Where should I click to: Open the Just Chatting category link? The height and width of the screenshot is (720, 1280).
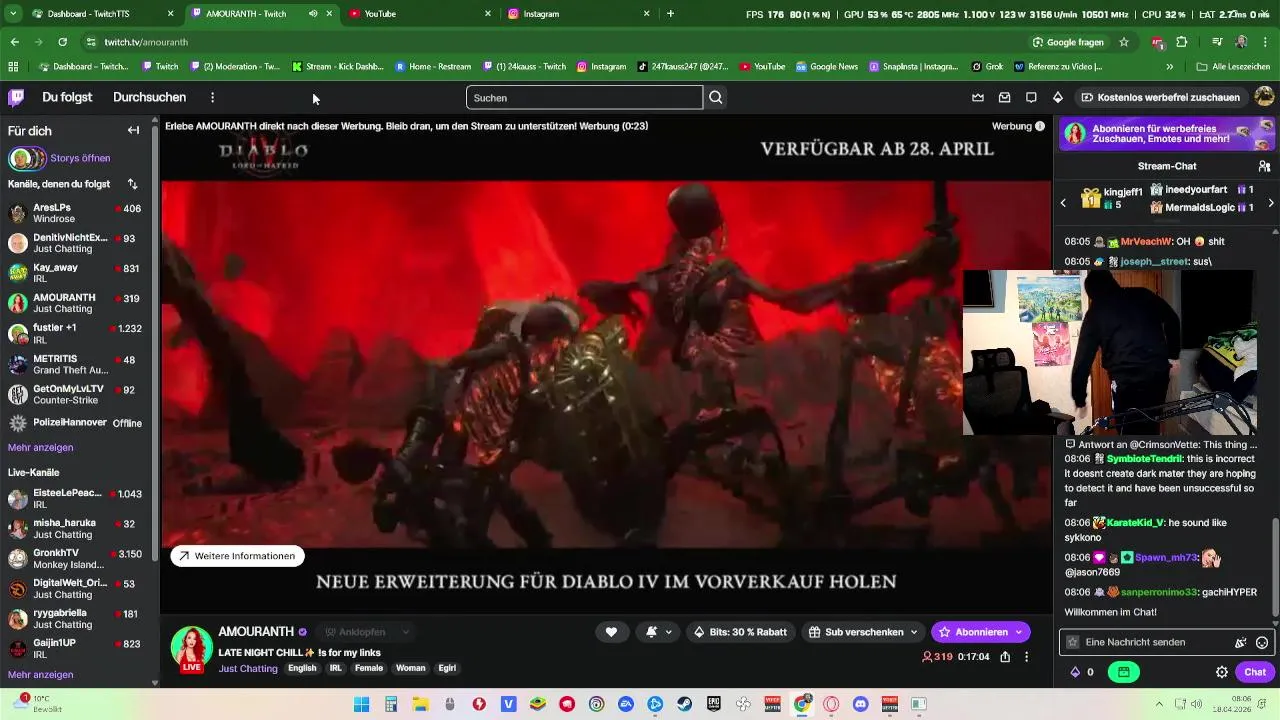tap(248, 668)
